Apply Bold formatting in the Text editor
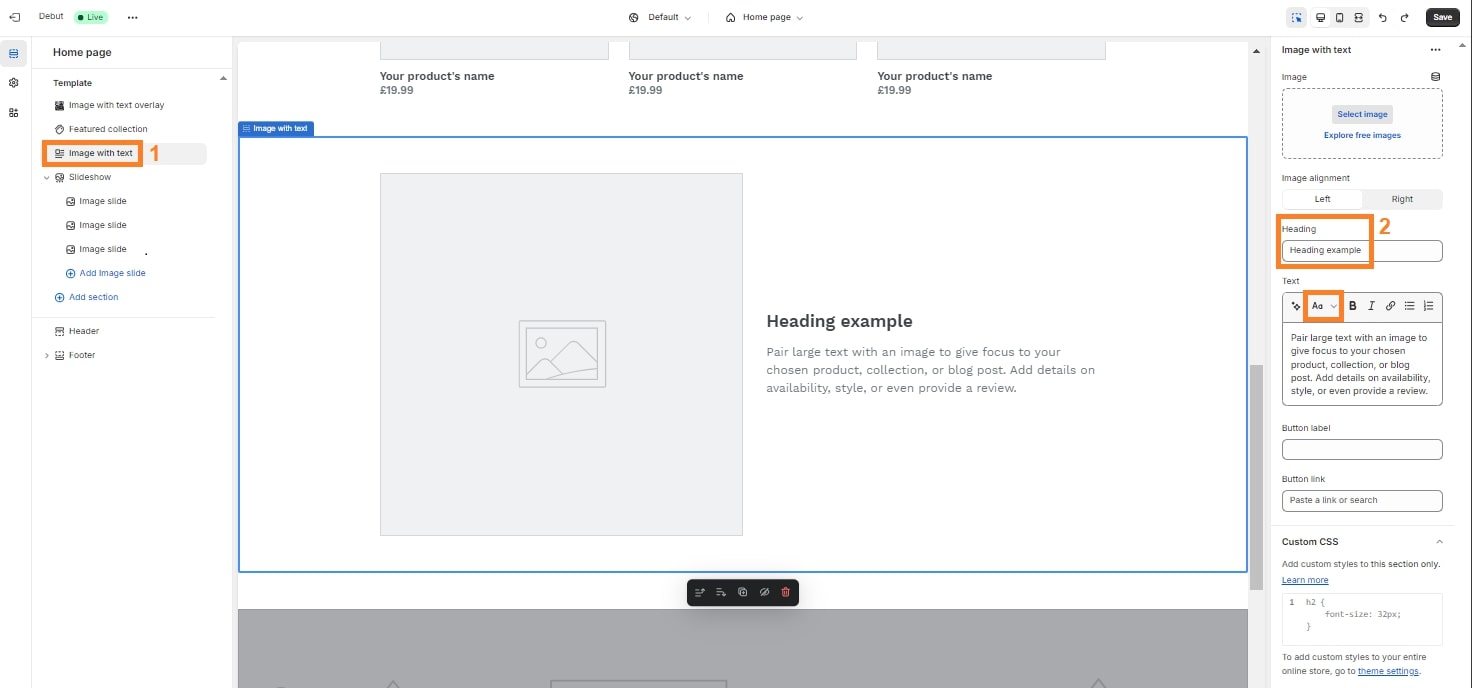 pos(1352,305)
